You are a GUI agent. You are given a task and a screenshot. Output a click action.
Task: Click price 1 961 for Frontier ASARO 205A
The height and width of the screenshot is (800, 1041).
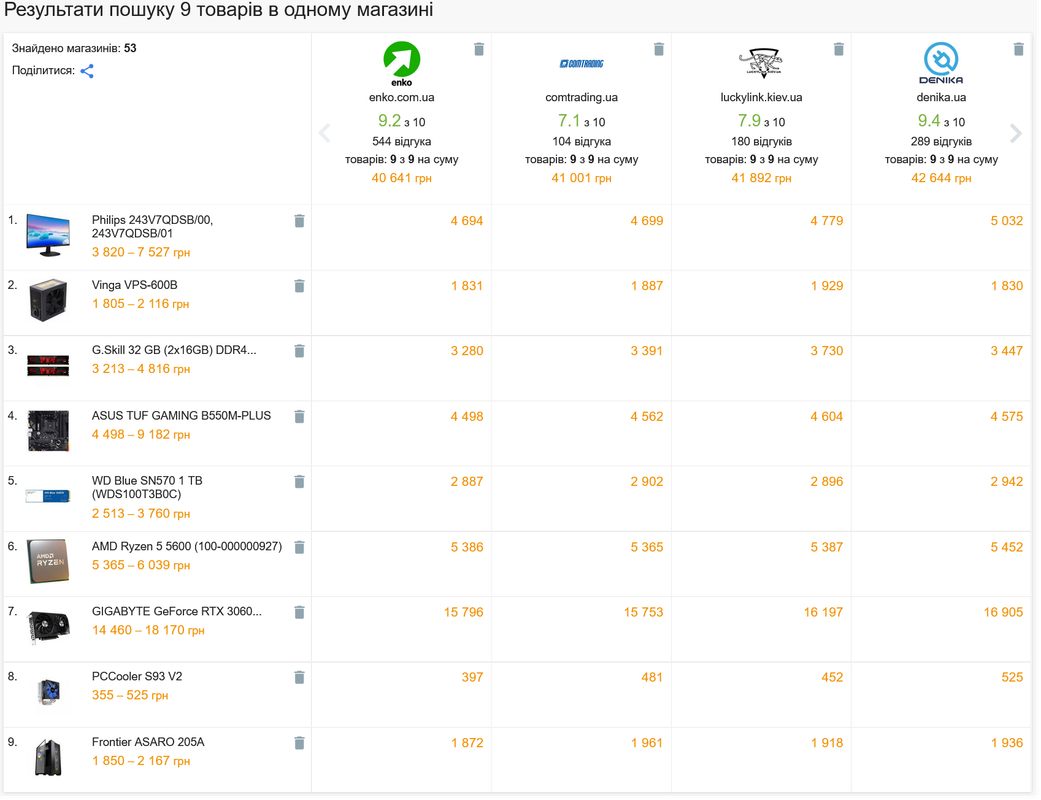click(x=647, y=743)
